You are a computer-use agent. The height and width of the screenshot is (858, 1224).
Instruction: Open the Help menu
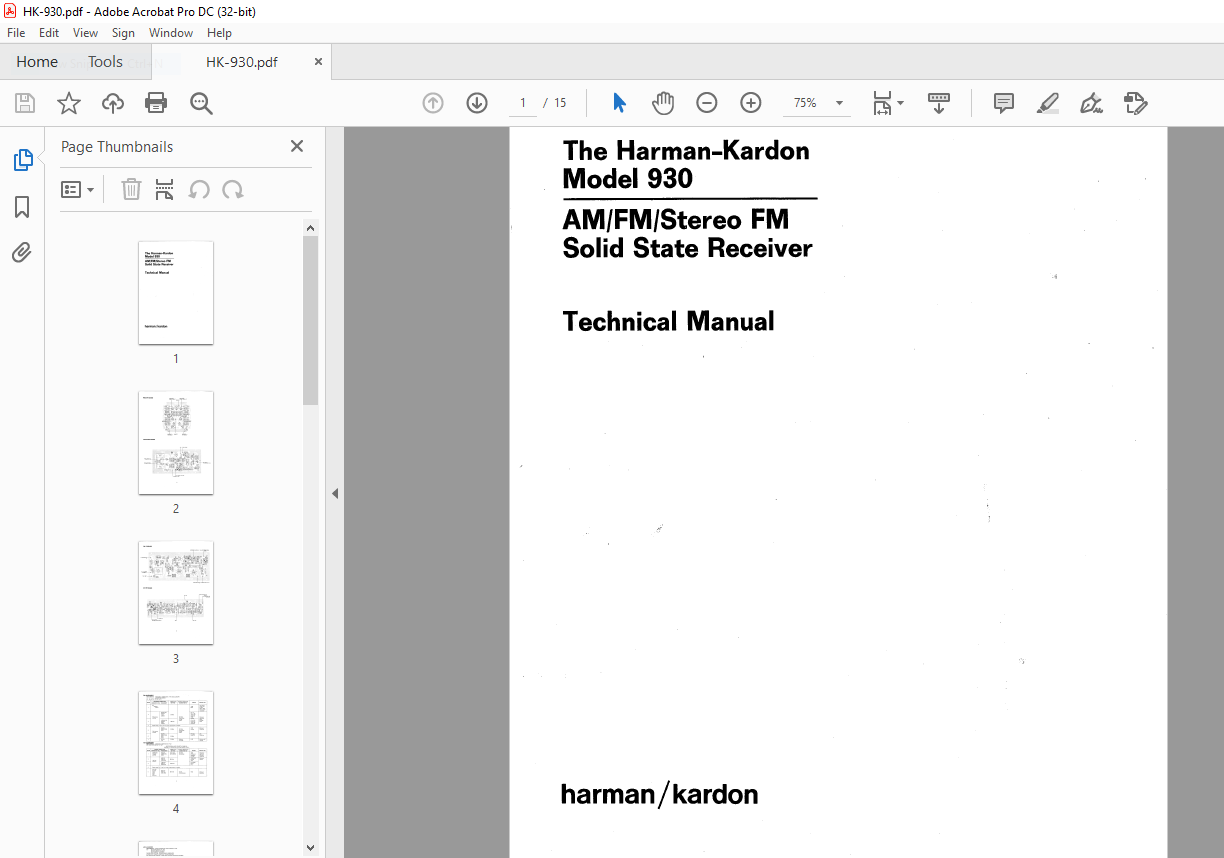pos(219,33)
